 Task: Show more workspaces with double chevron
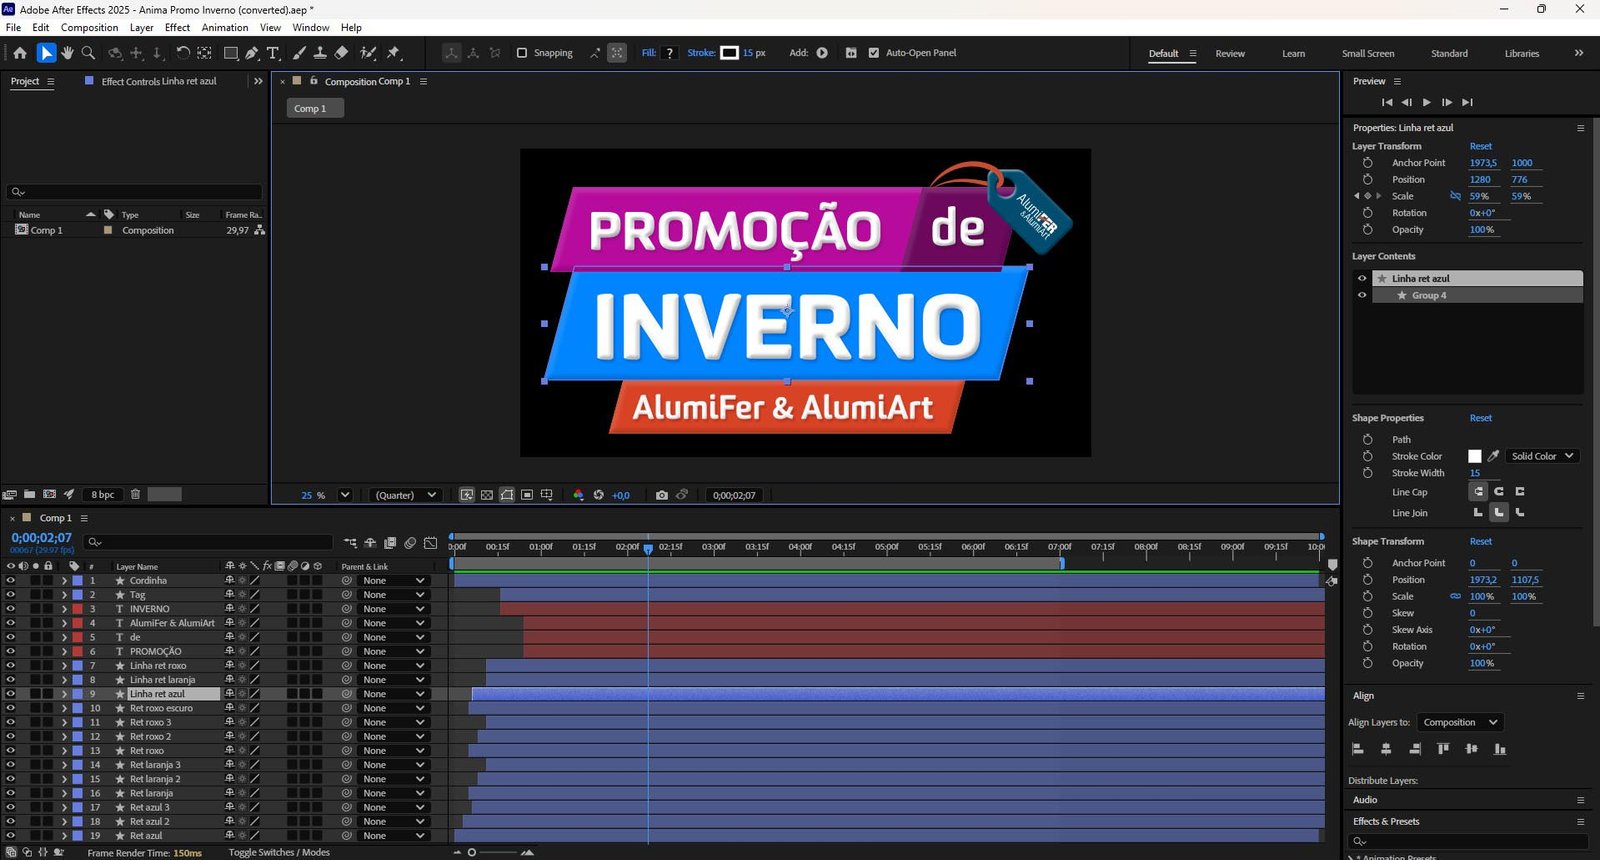(x=1579, y=53)
